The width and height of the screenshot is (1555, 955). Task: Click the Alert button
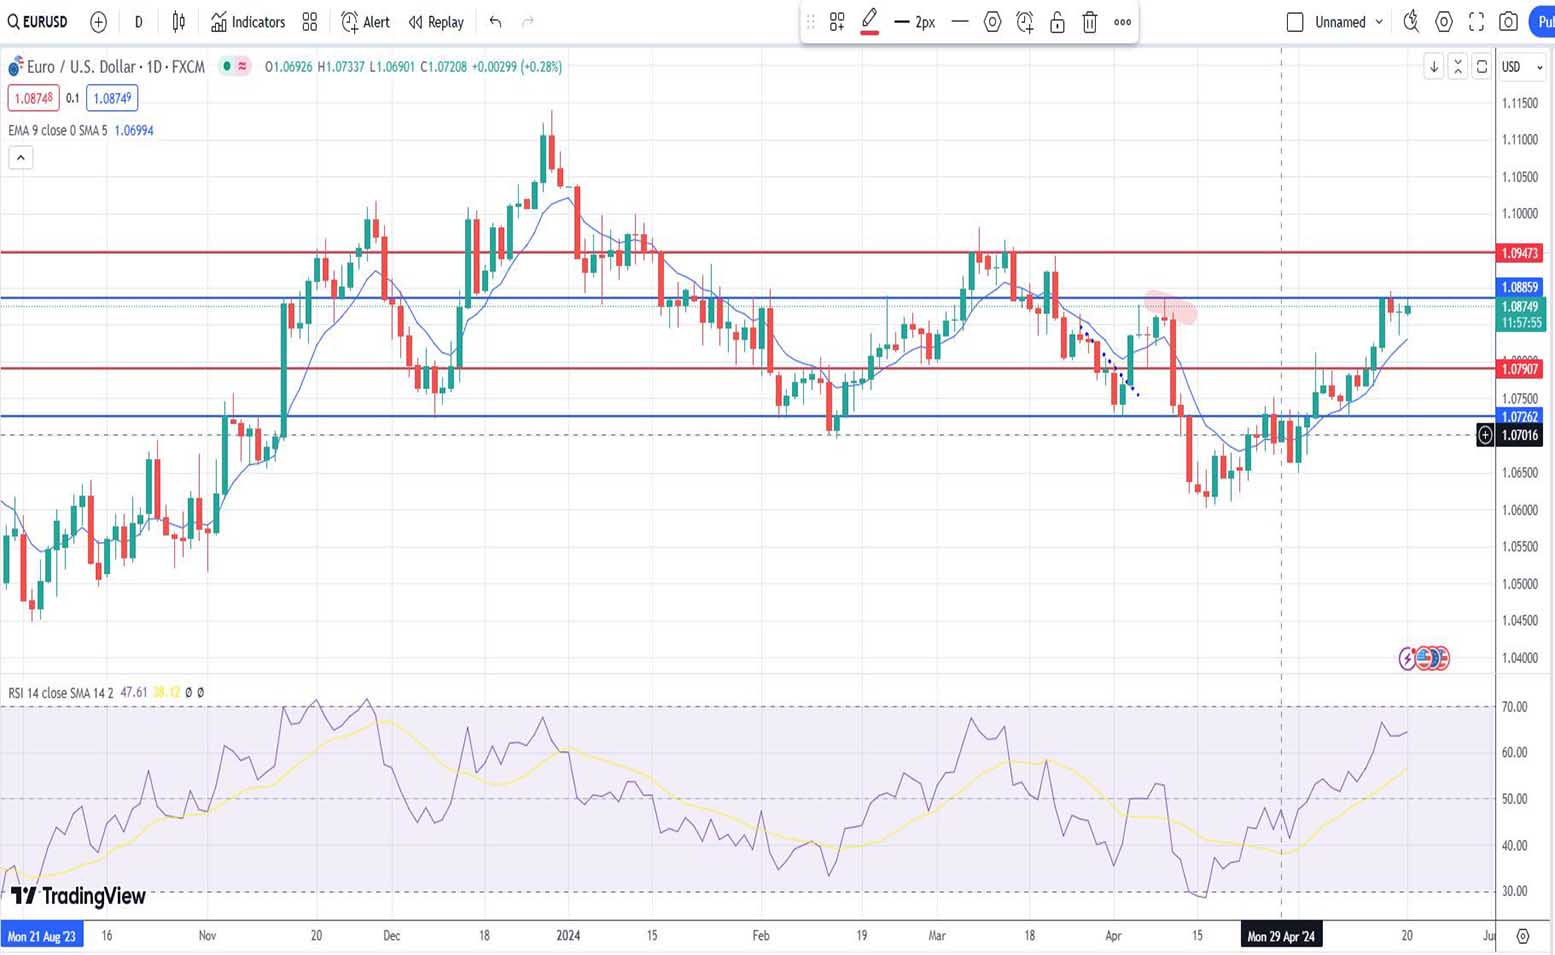pos(365,22)
